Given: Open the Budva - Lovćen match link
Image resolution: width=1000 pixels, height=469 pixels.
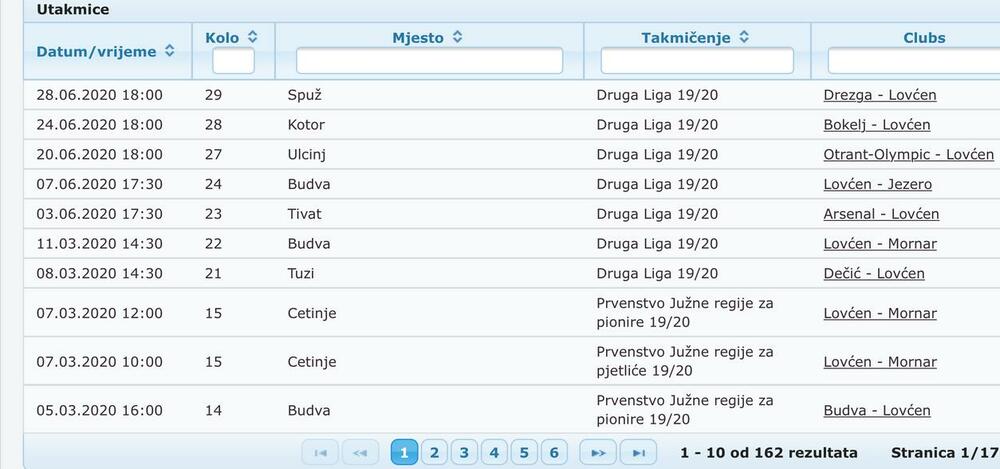Looking at the screenshot, I should point(876,411).
